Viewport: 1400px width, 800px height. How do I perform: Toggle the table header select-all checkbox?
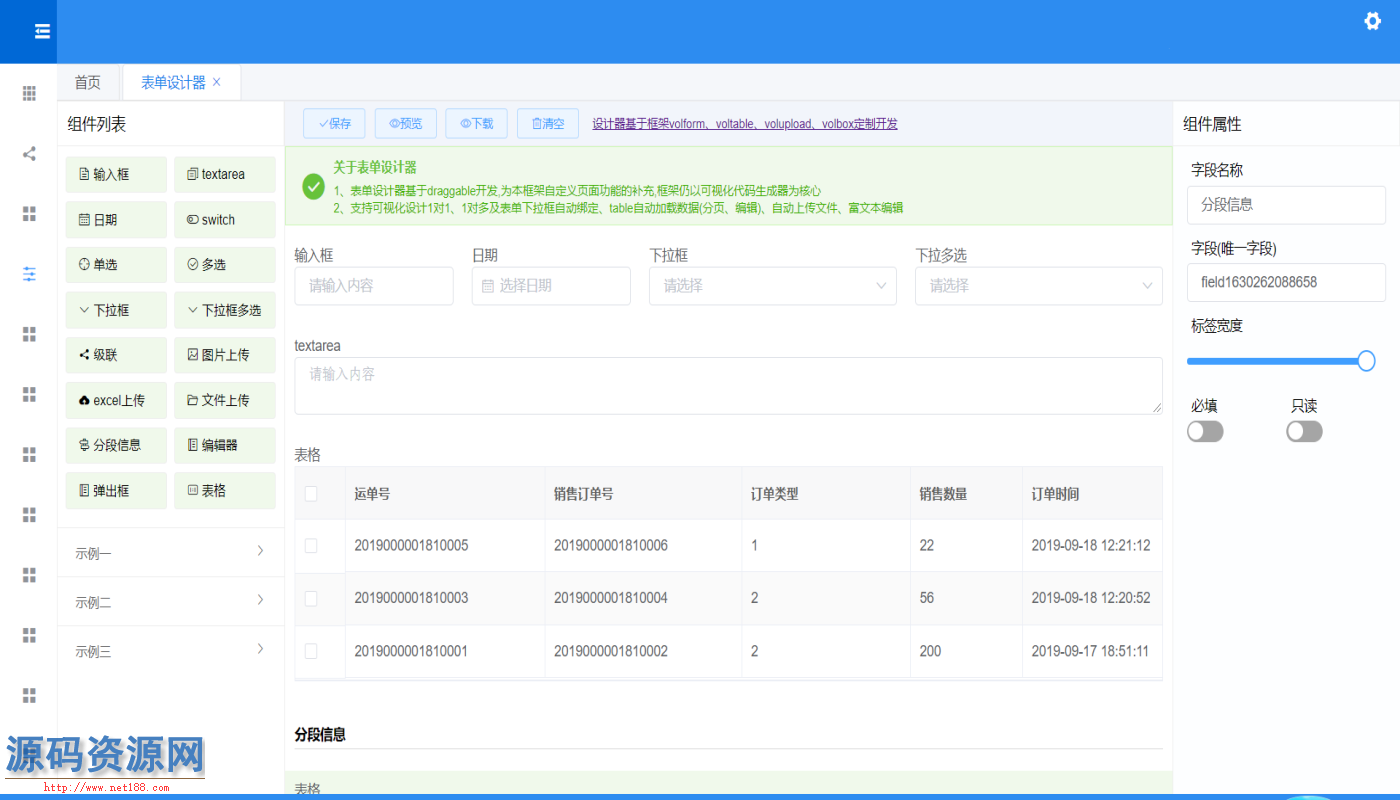click(311, 493)
